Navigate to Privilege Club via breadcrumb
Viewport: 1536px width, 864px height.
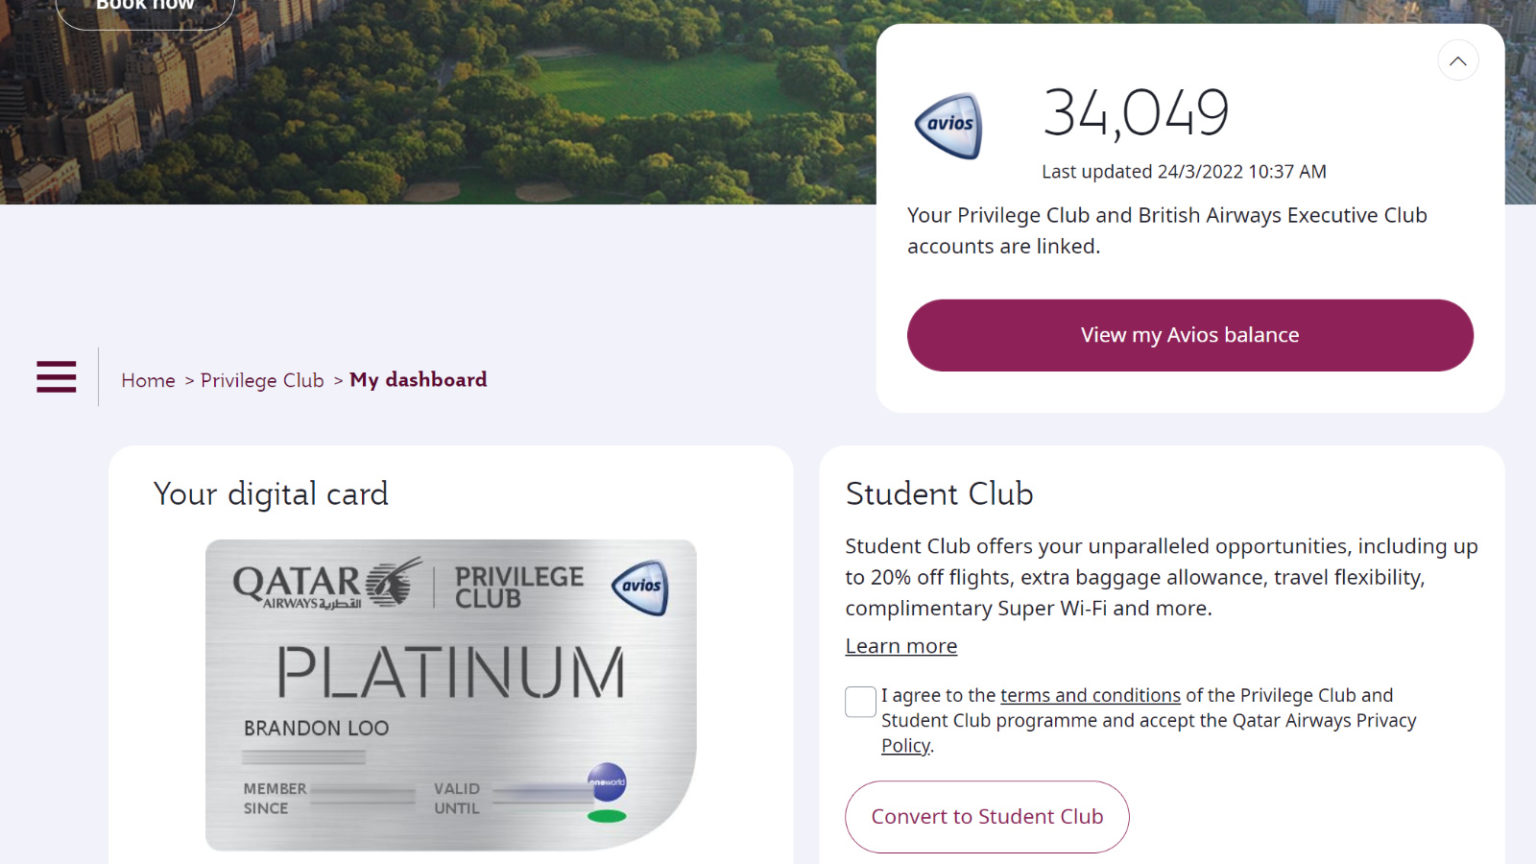click(x=262, y=380)
